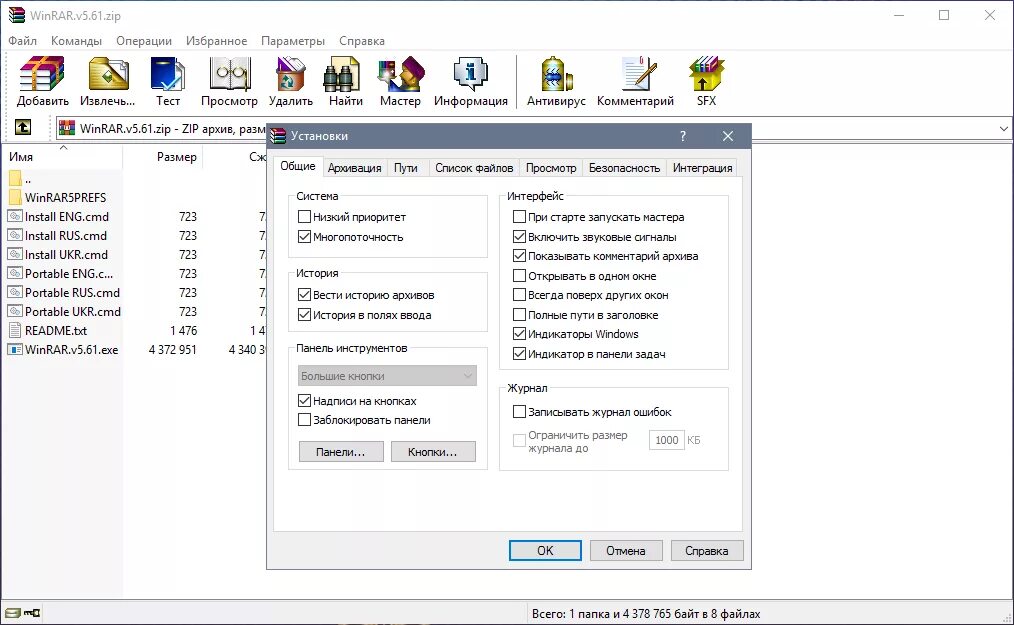
Task: Click the Отмена button
Action: [625, 551]
